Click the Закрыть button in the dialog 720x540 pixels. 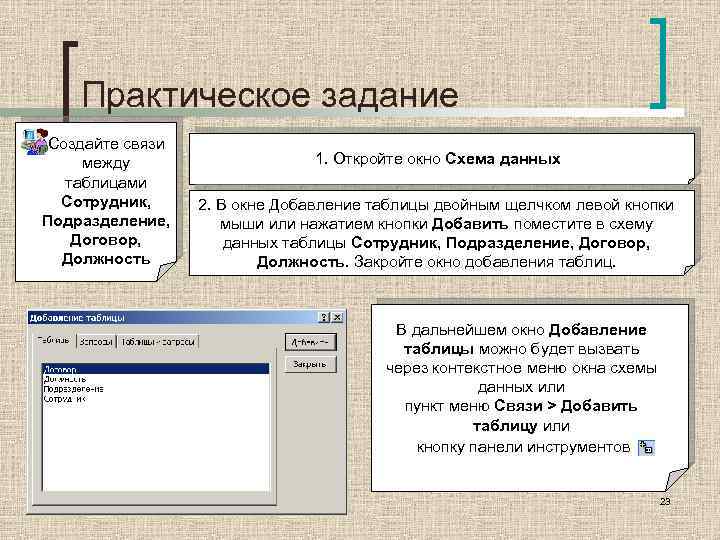(x=310, y=365)
